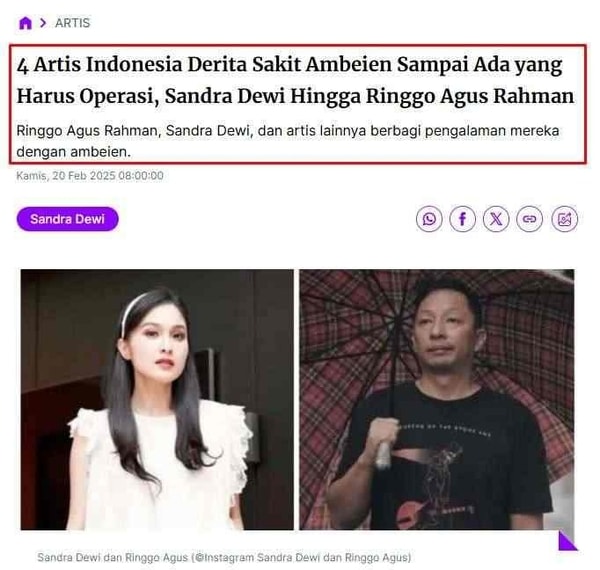
Task: Open the Sandra Dewi tag pill
Action: (x=67, y=219)
